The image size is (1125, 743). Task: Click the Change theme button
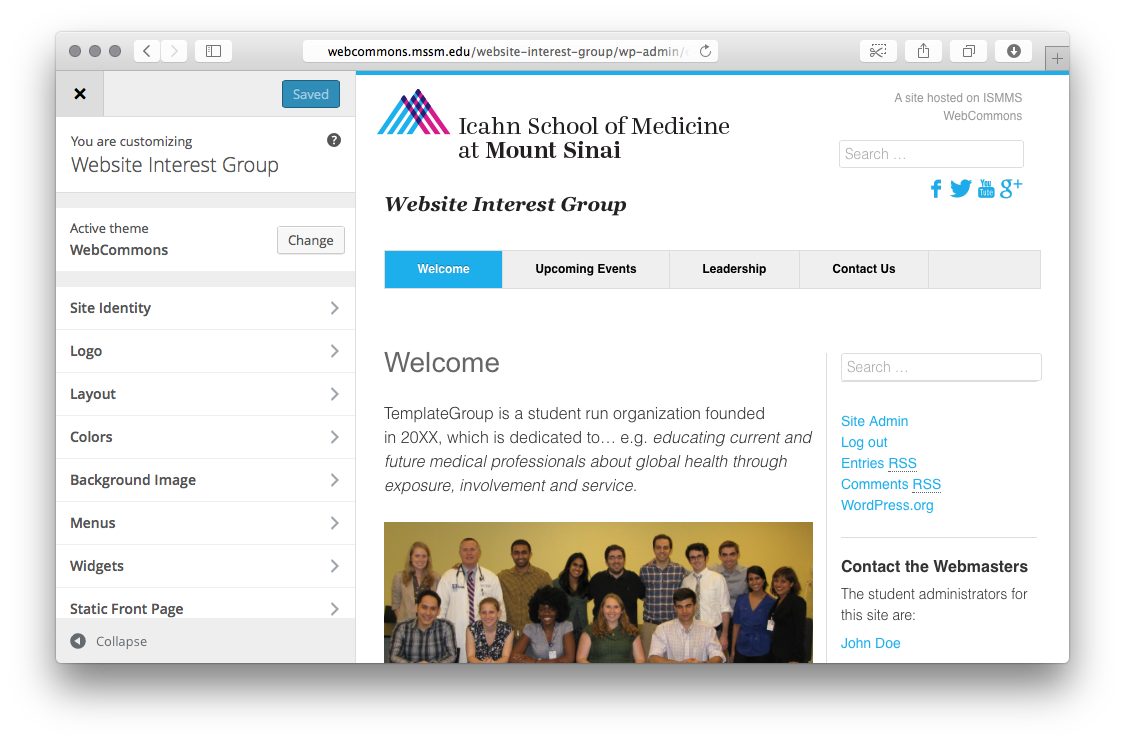[311, 240]
